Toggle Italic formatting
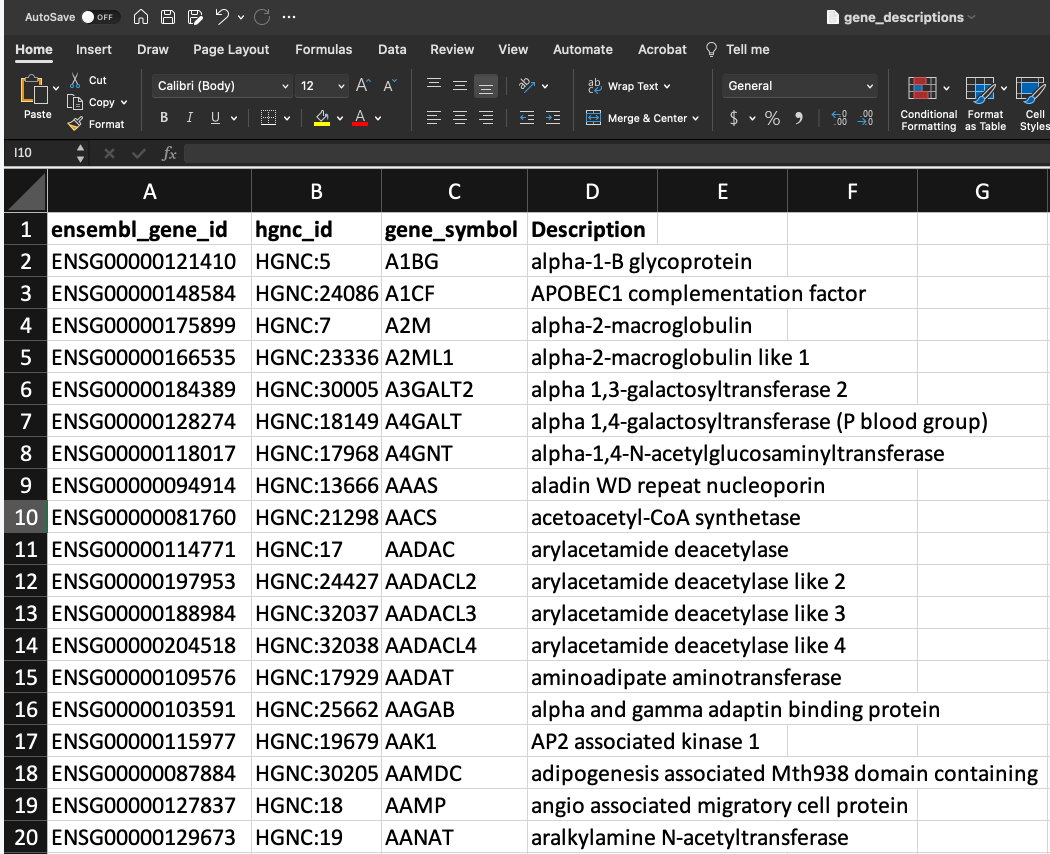This screenshot has height=854, width=1050. pyautogui.click(x=190, y=118)
